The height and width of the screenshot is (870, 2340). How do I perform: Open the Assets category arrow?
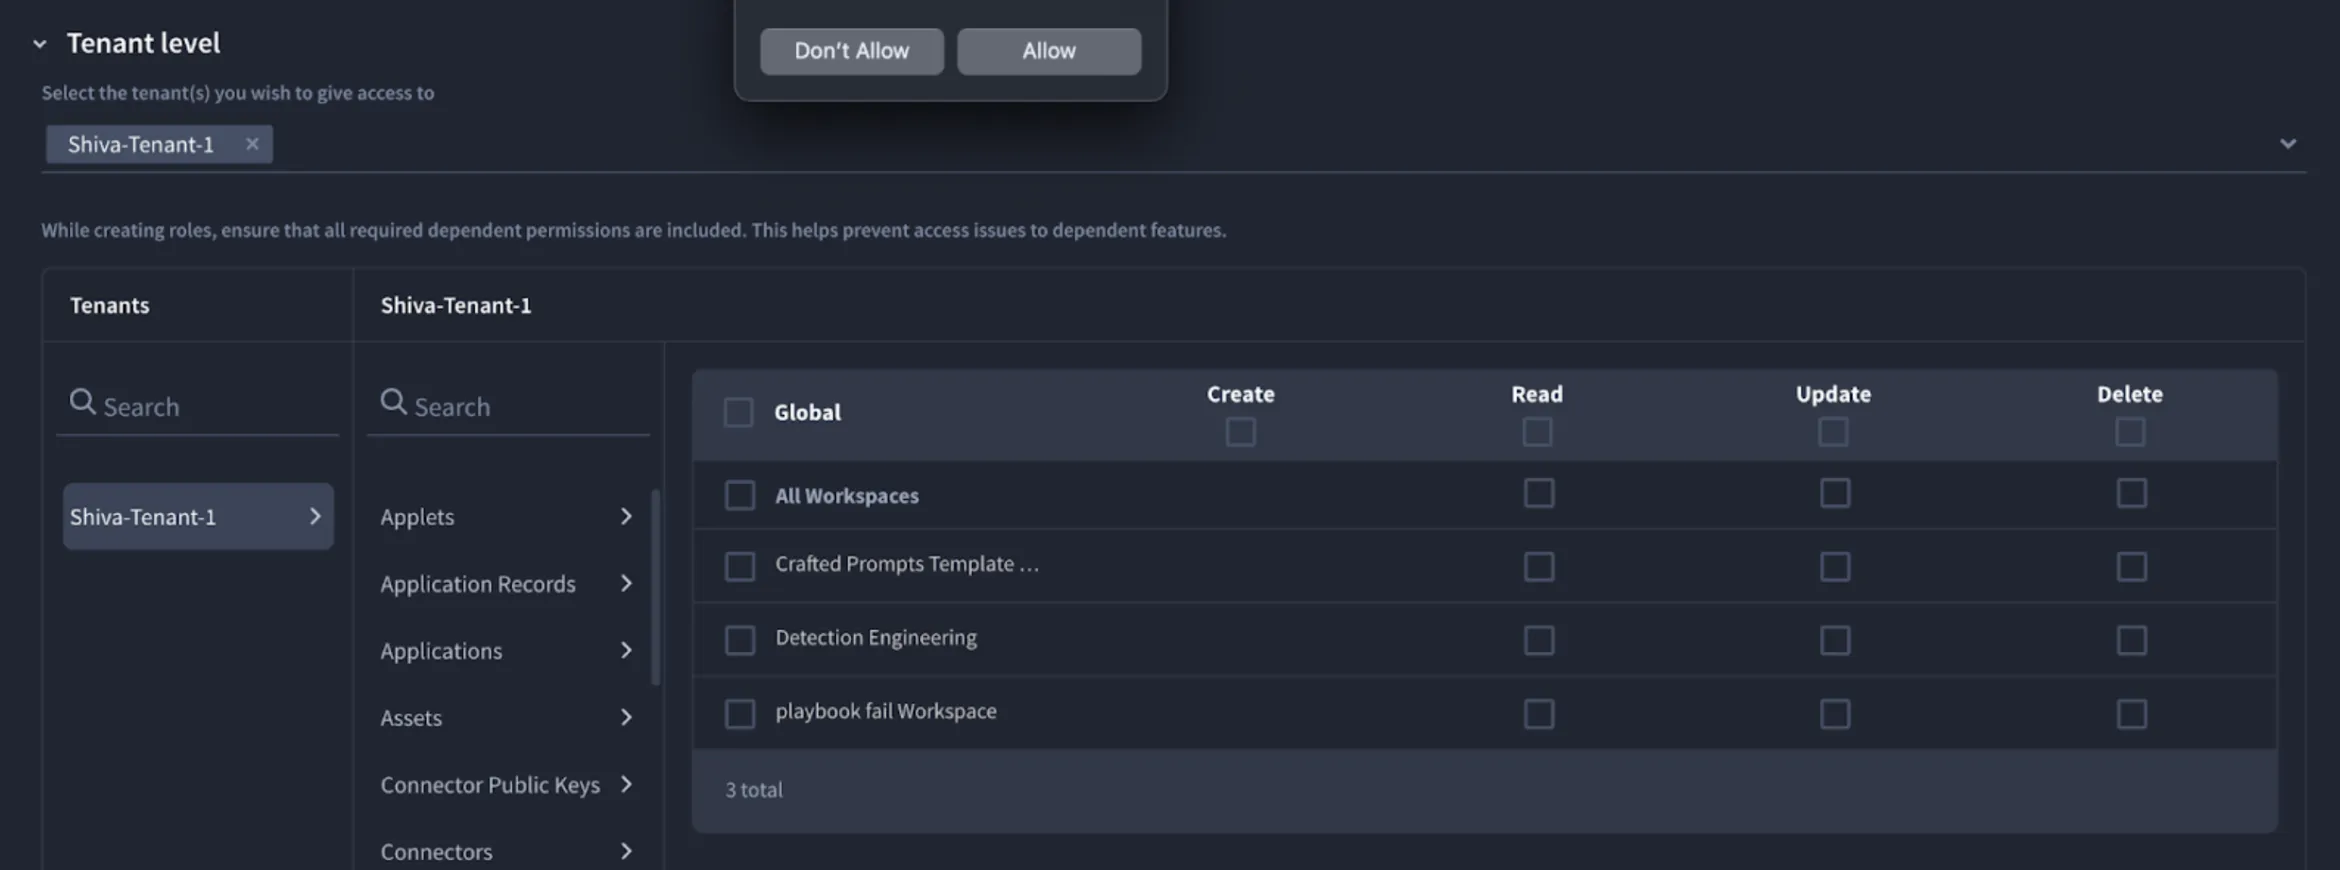pyautogui.click(x=626, y=717)
